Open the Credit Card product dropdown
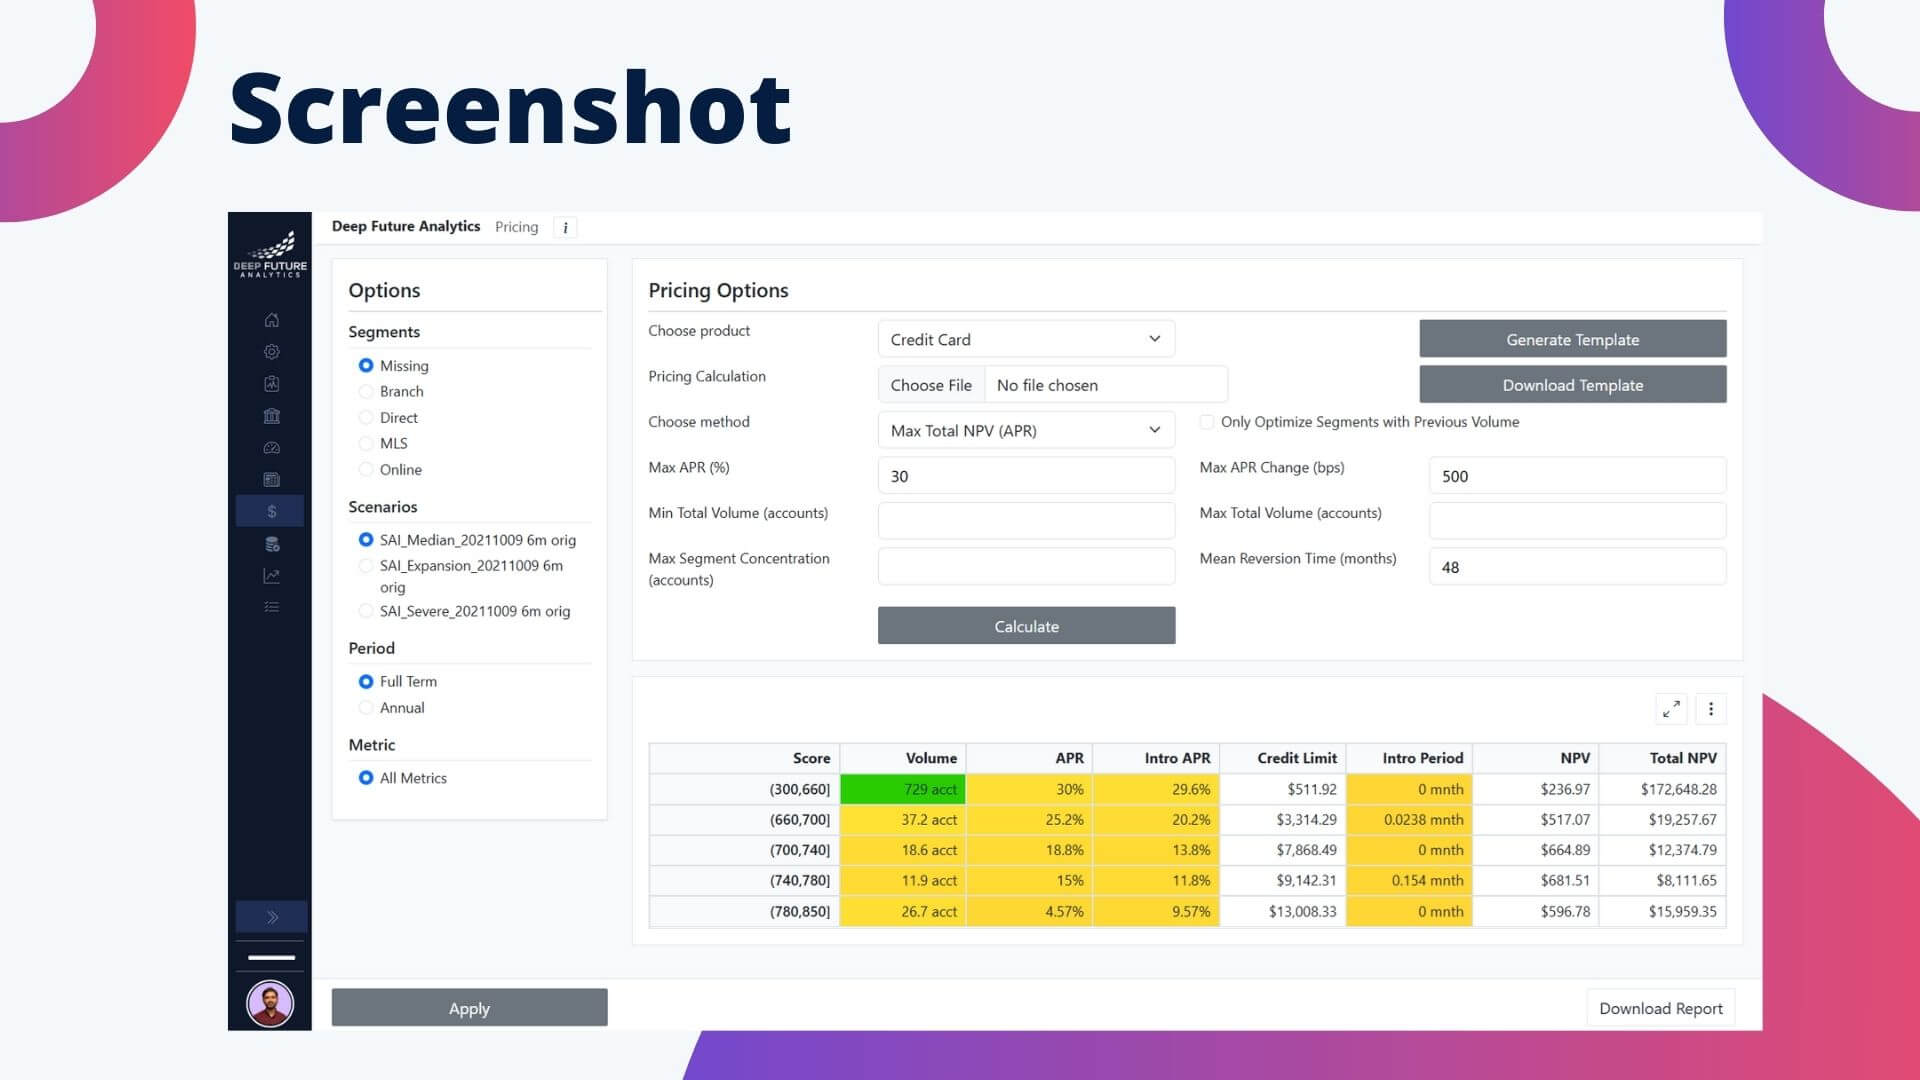This screenshot has width=1920, height=1080. [x=1026, y=339]
